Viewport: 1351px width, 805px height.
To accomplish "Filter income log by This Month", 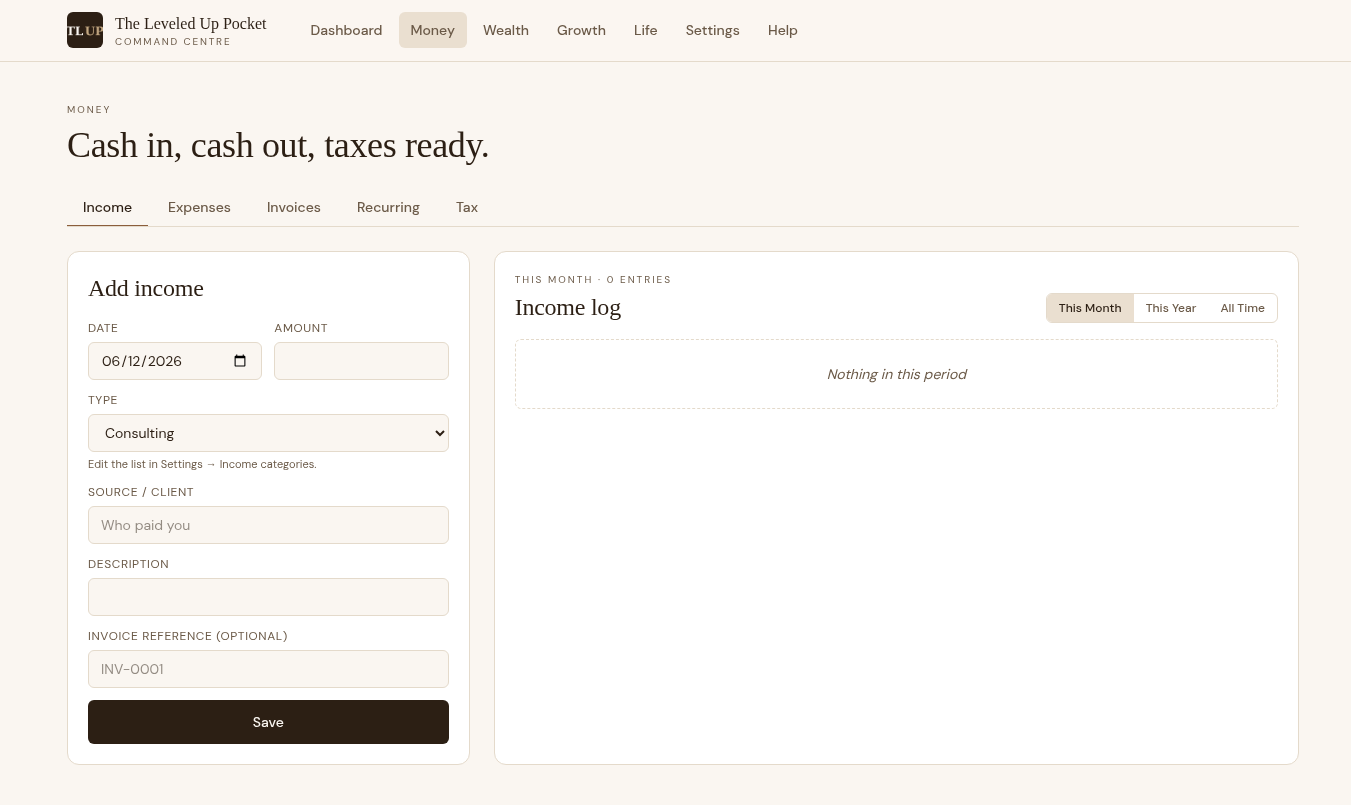I will coord(1090,308).
